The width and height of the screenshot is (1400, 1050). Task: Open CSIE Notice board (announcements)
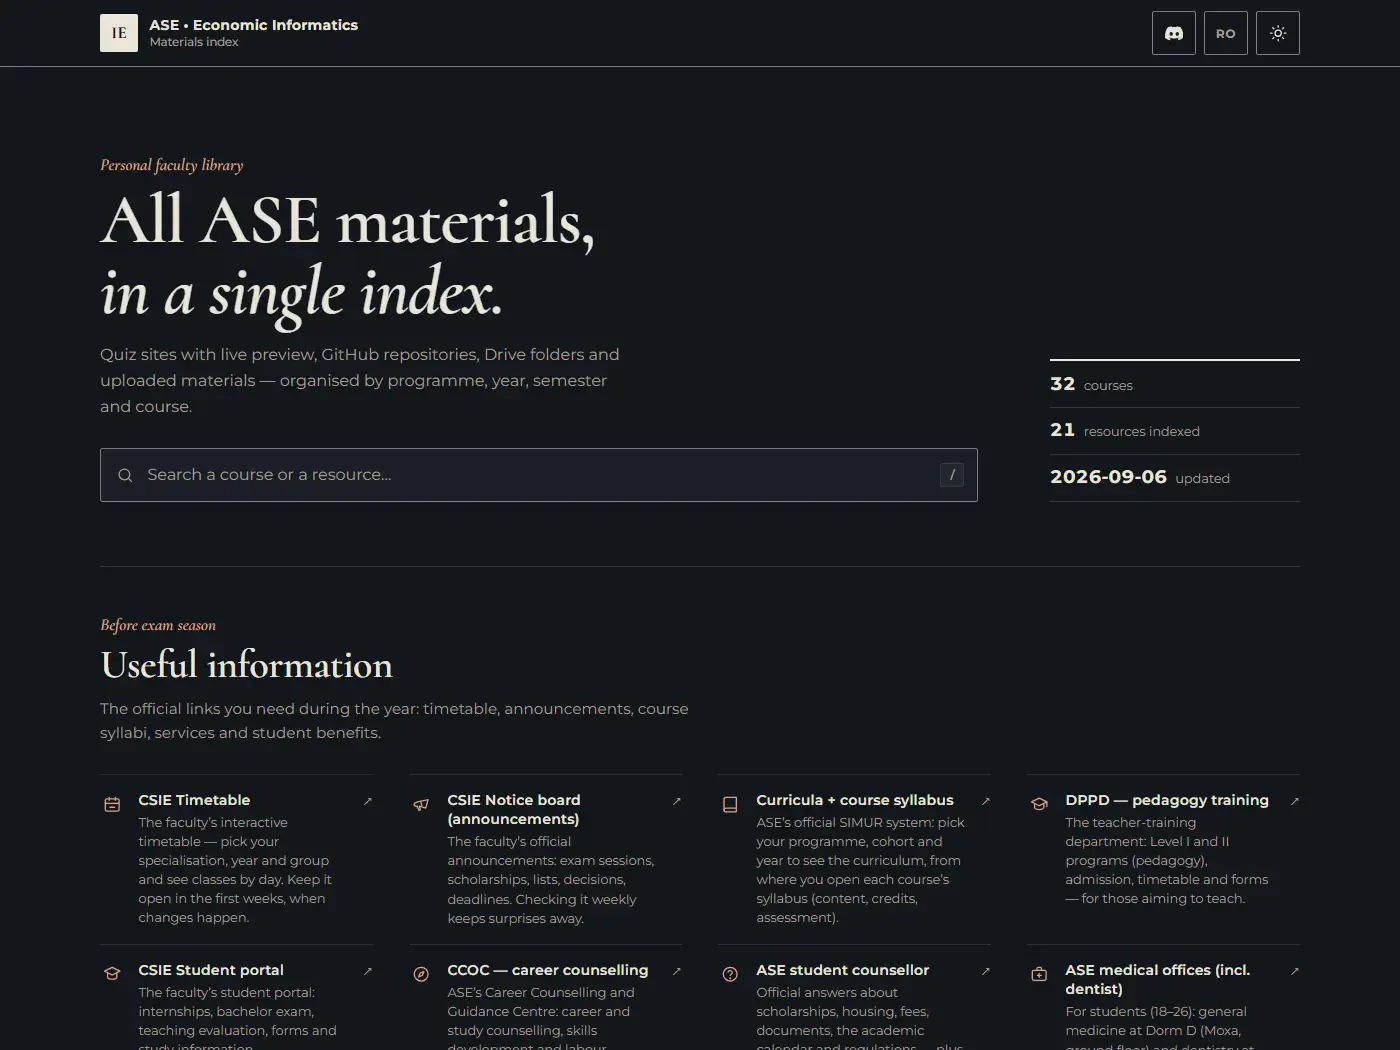(514, 809)
